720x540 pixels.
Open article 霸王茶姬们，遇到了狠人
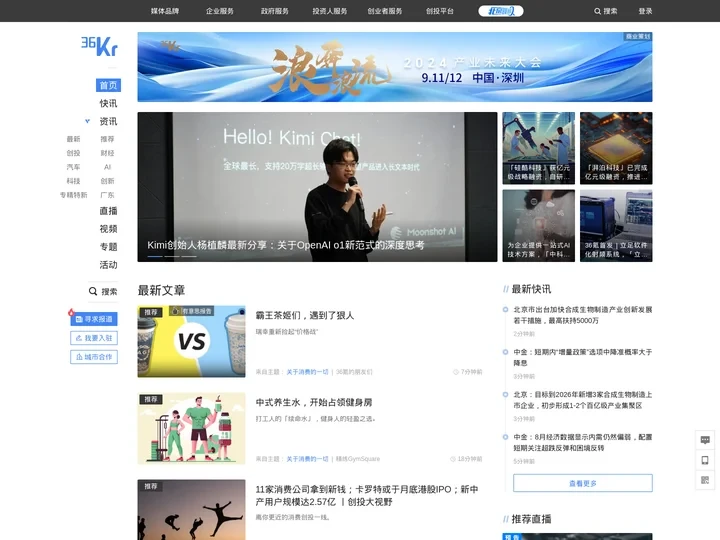pos(305,315)
